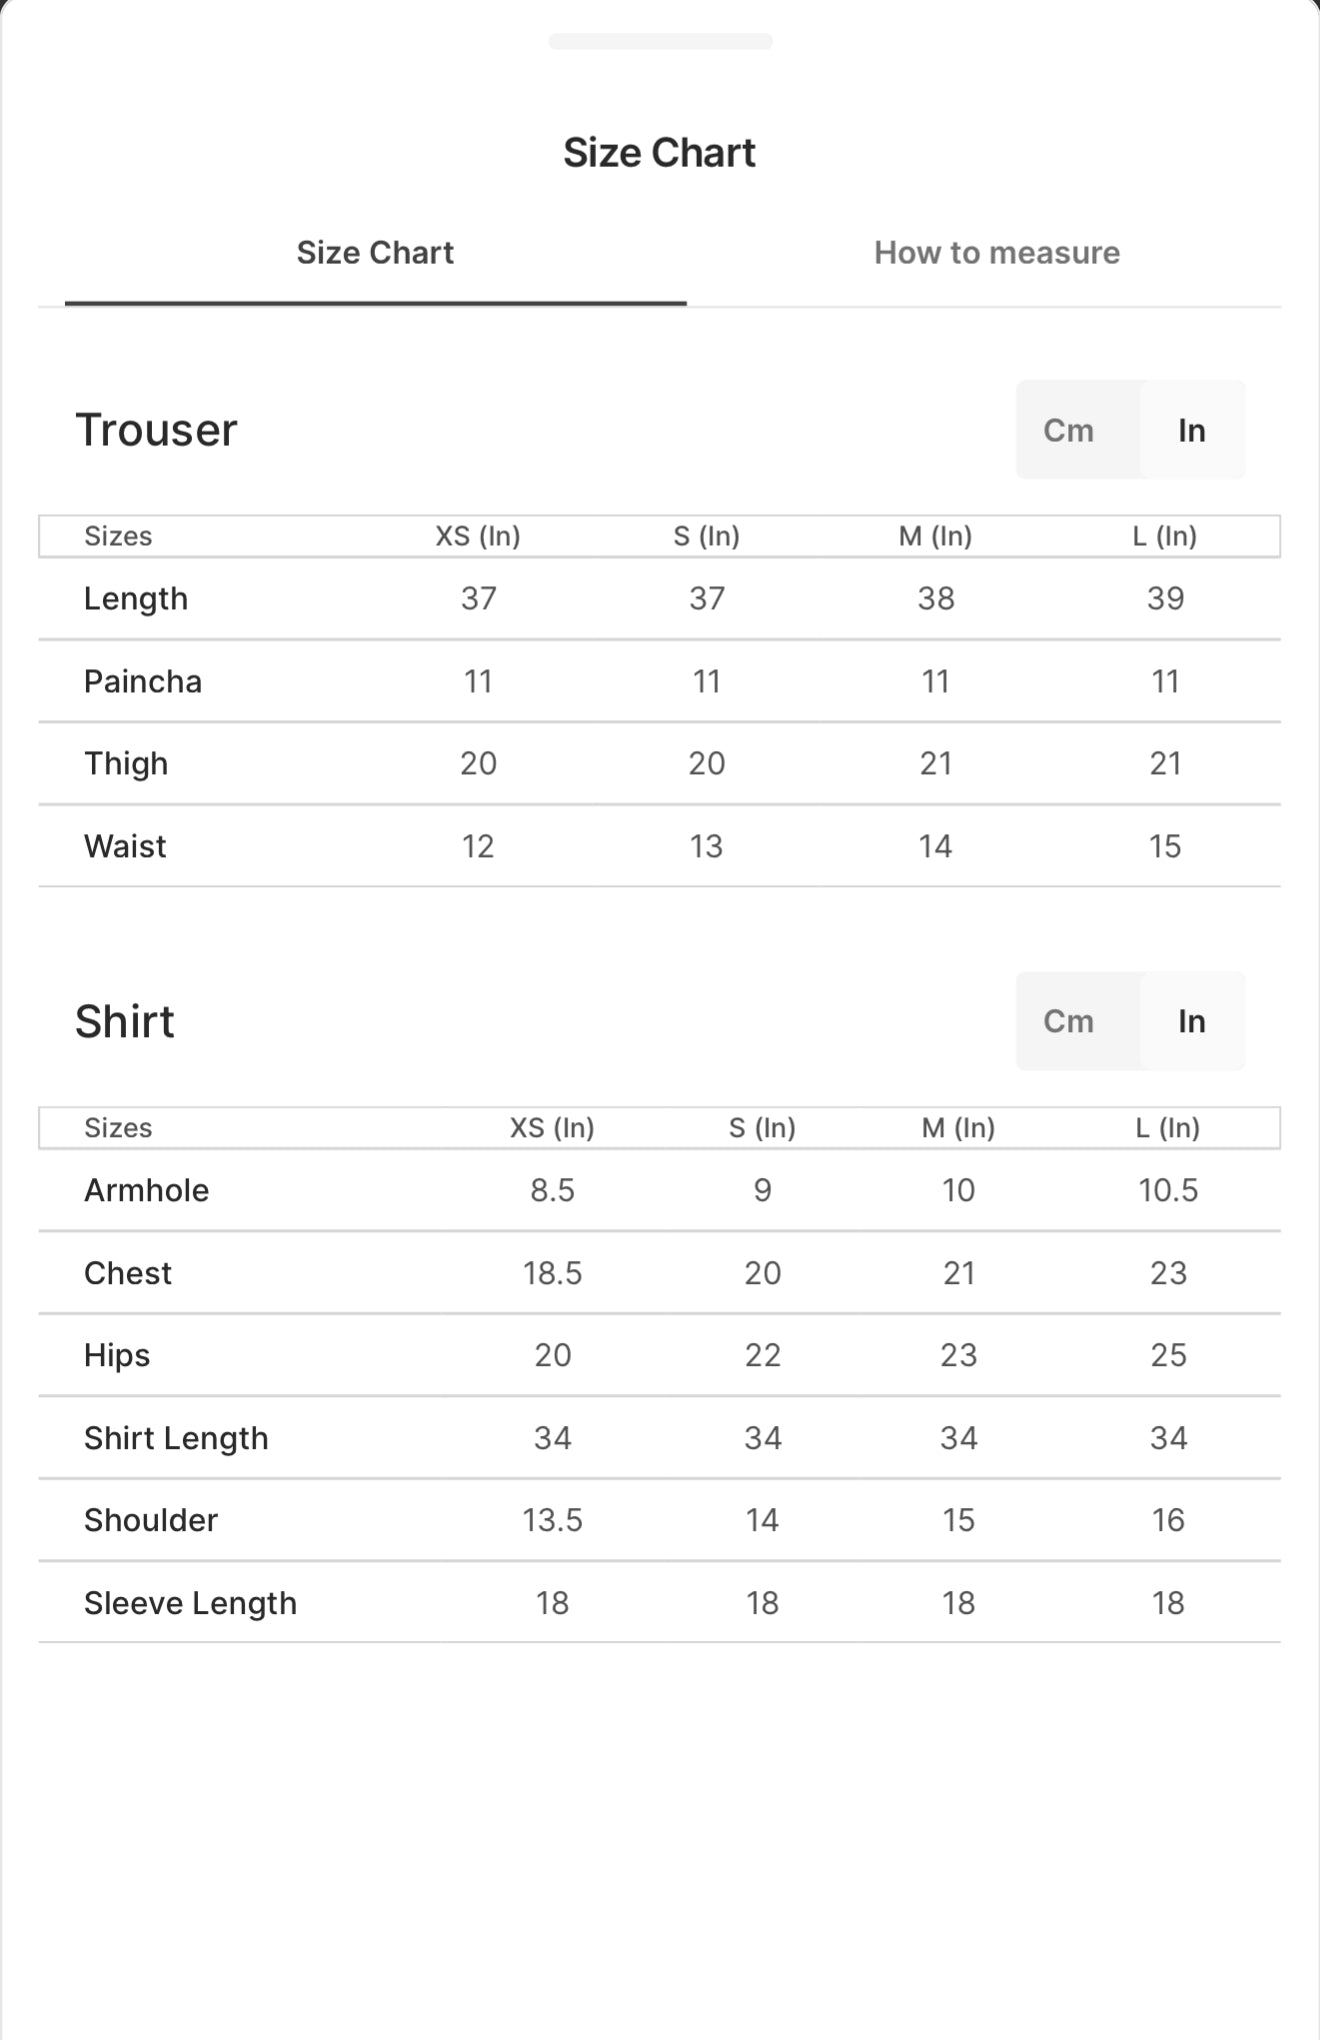Switch Shirt units to Cm
1320x2040 pixels.
(x=1068, y=1021)
